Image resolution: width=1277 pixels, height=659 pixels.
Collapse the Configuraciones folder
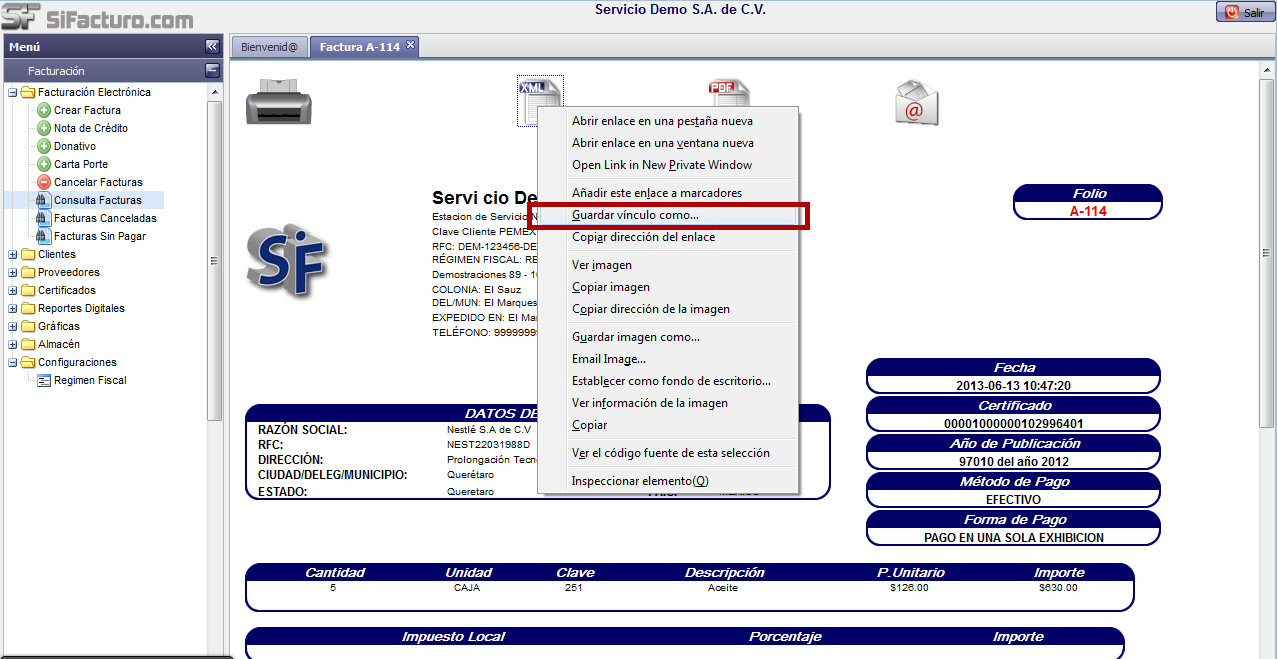pos(13,362)
